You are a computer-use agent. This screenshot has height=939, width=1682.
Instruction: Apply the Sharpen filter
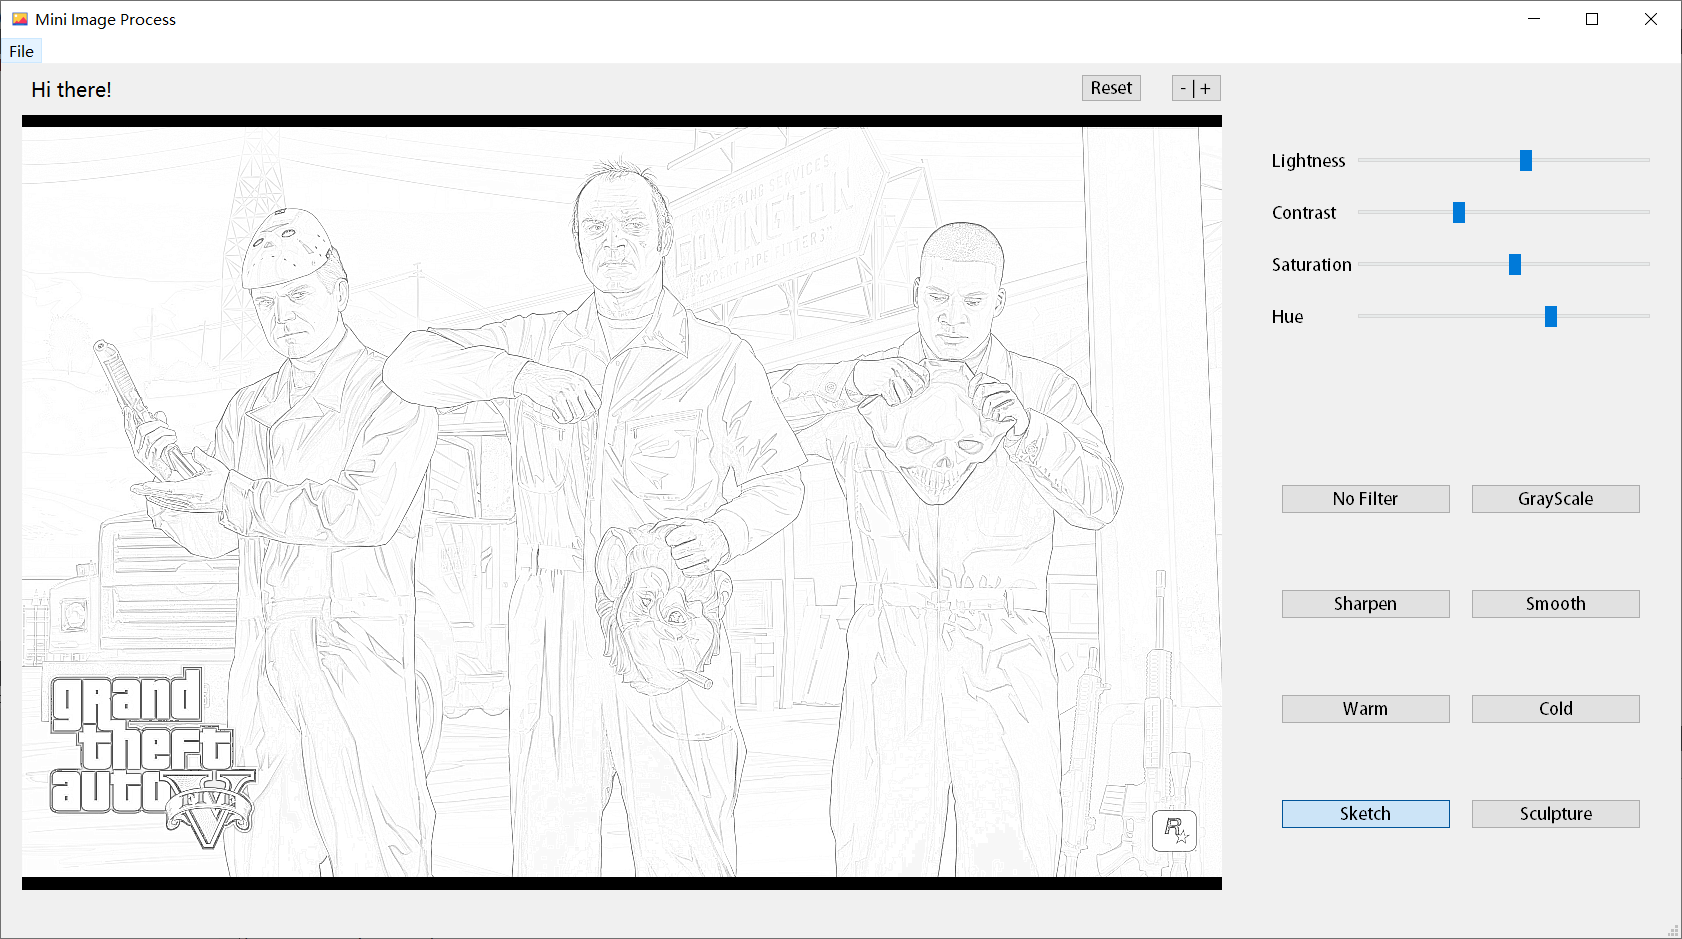(1365, 604)
